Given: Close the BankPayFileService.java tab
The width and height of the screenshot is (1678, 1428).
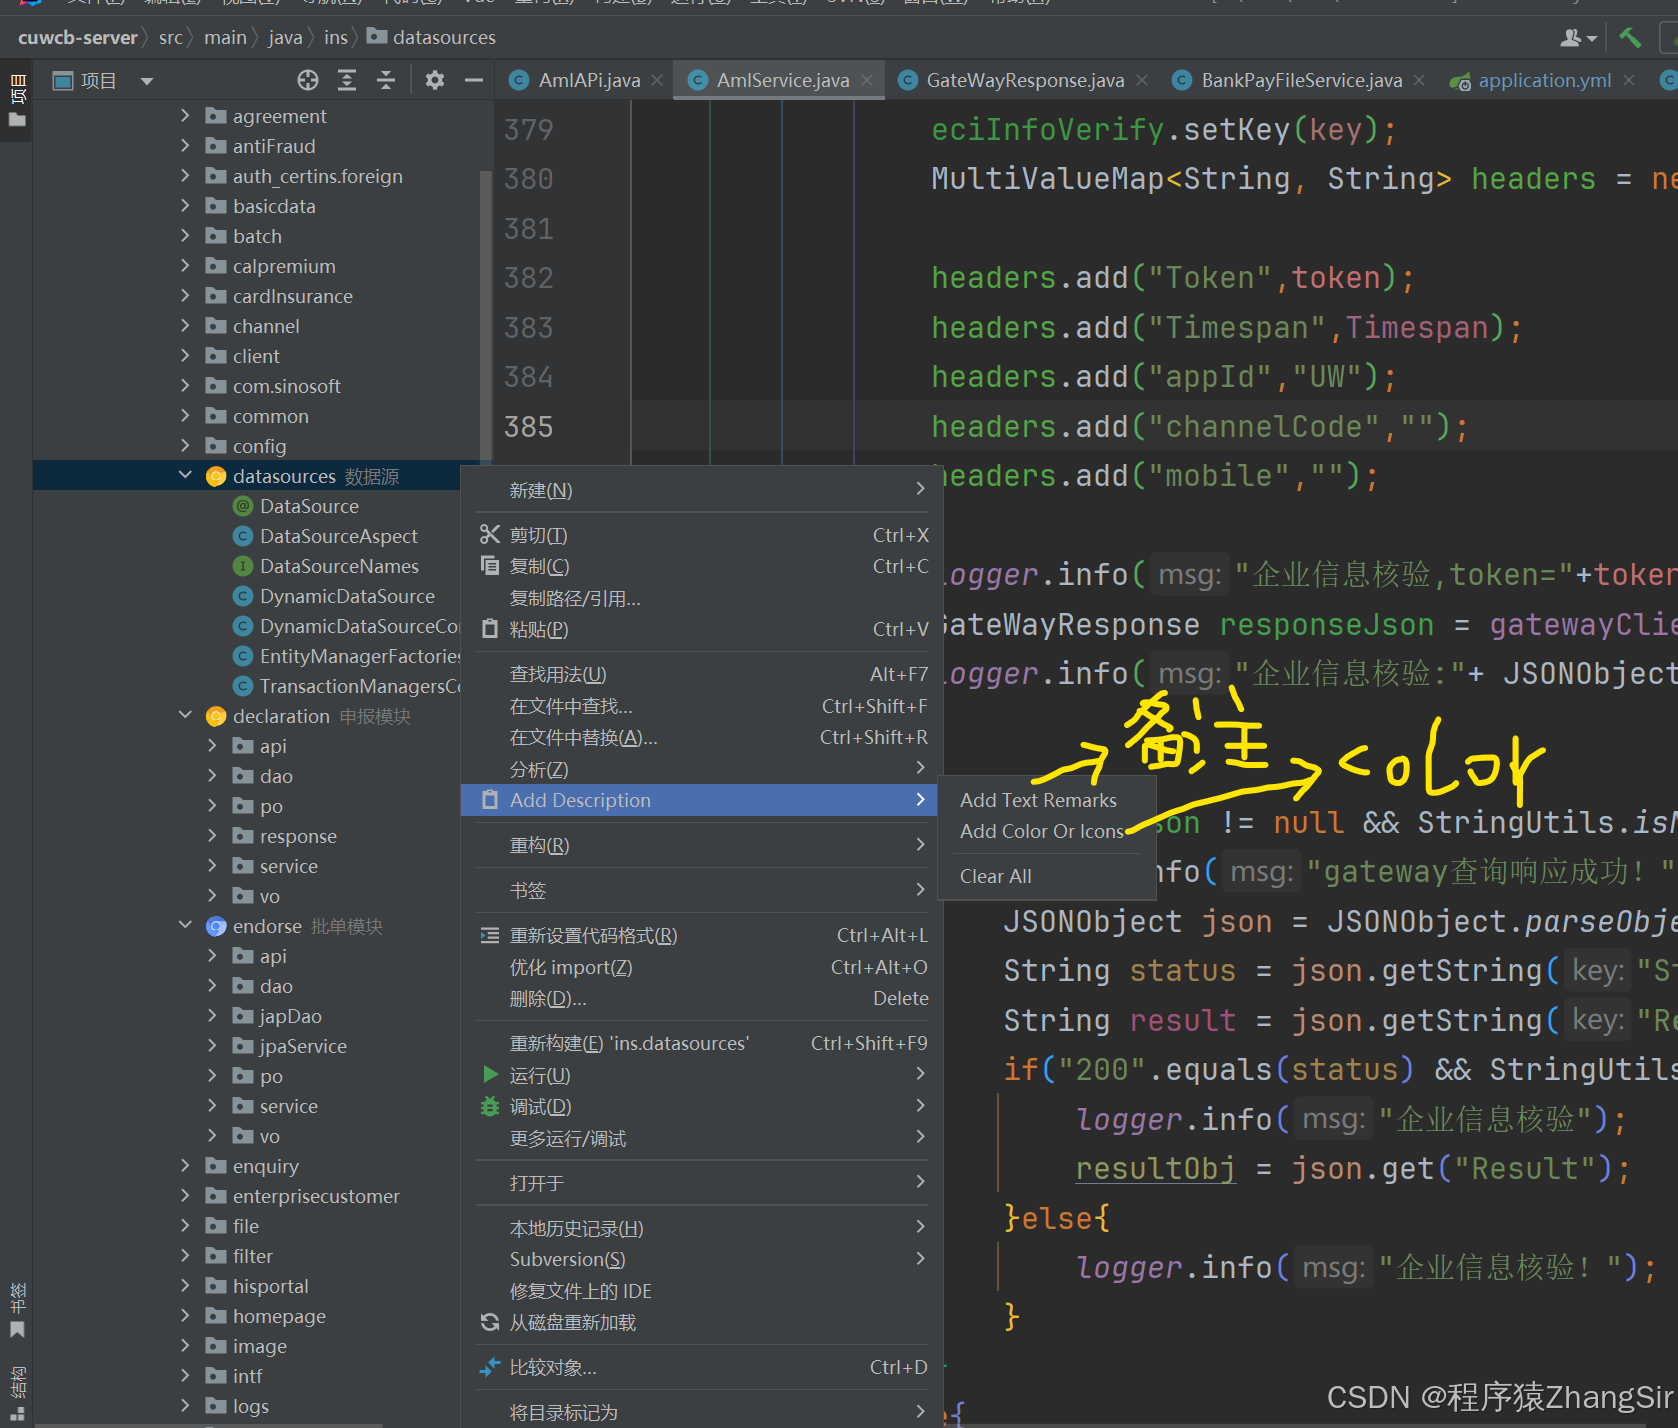Looking at the screenshot, I should 1419,80.
